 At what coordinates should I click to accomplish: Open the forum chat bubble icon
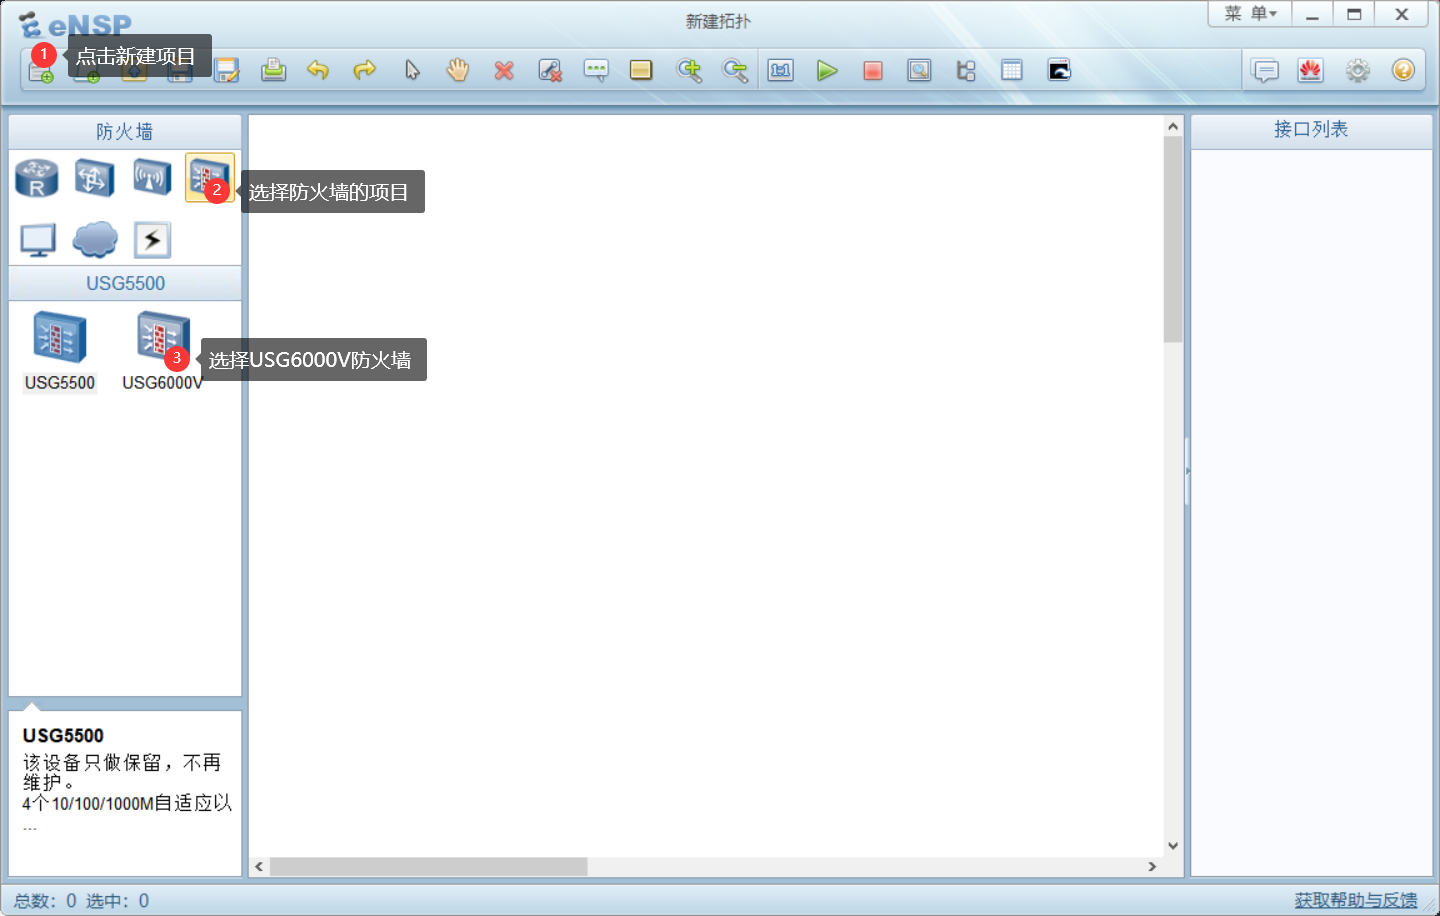tap(1266, 70)
